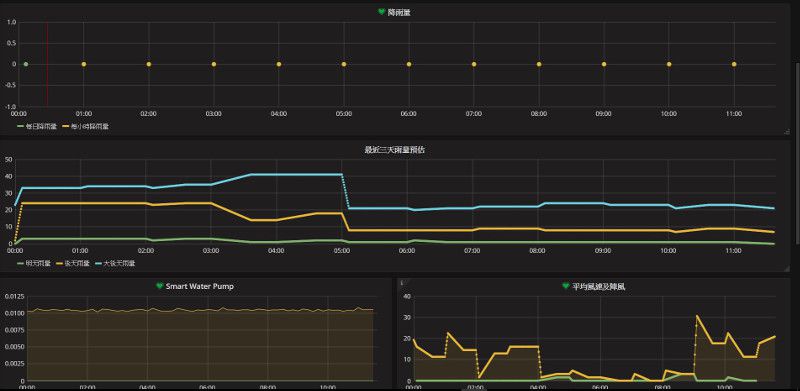Open color picker from 後天雨量 yellow legend line
The height and width of the screenshot is (391, 800).
coord(59,263)
